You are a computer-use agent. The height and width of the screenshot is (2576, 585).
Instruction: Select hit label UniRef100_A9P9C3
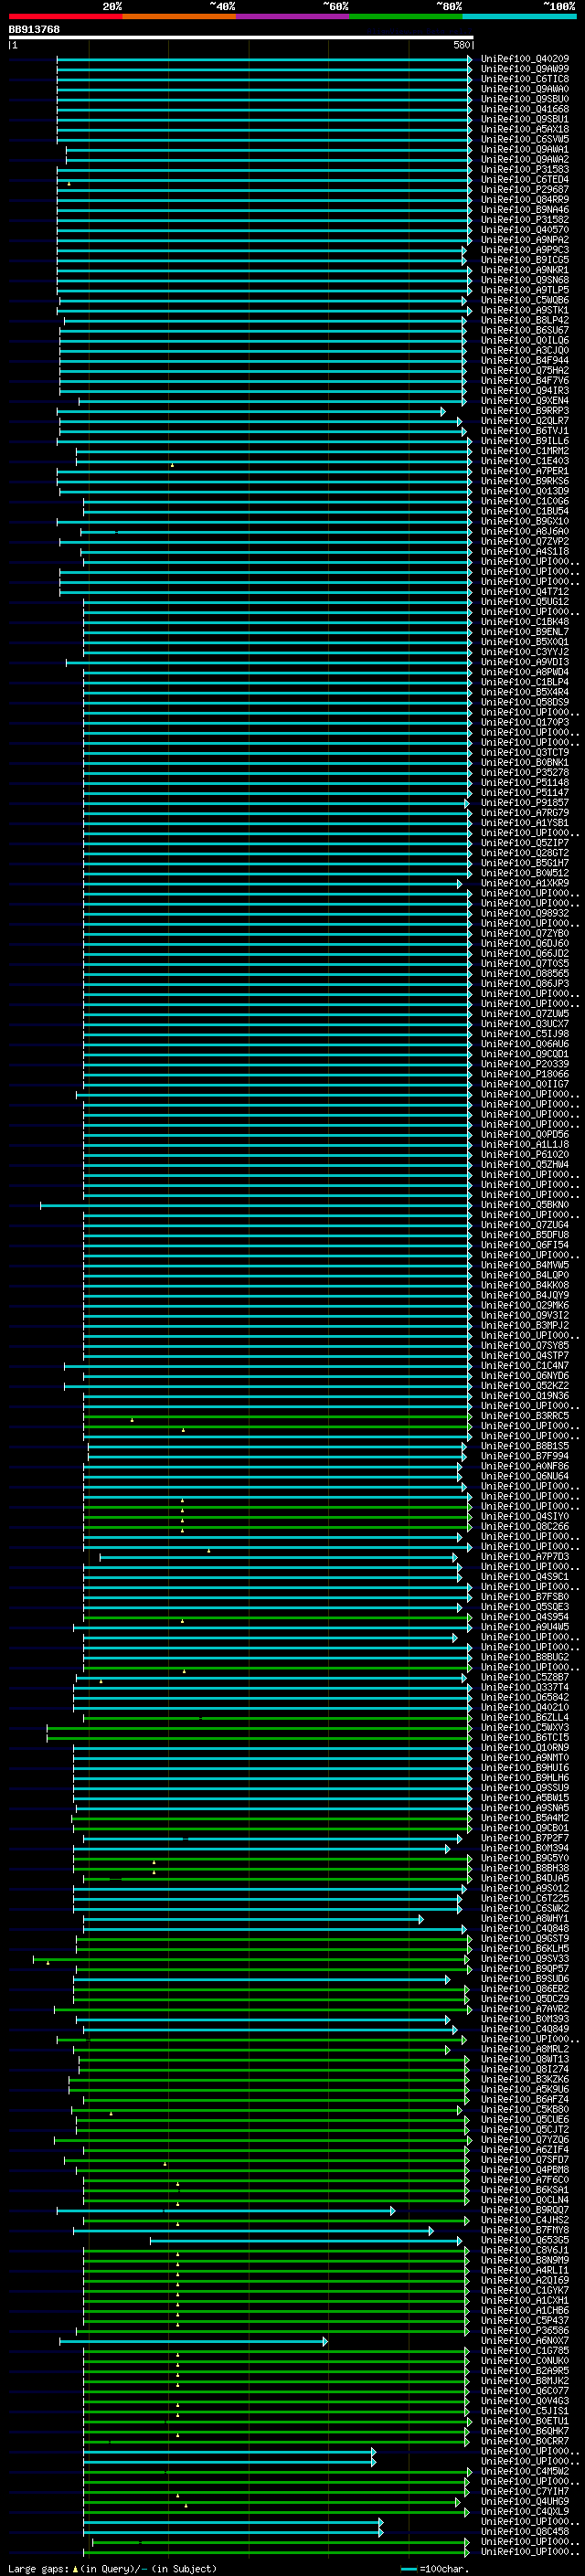525,250
